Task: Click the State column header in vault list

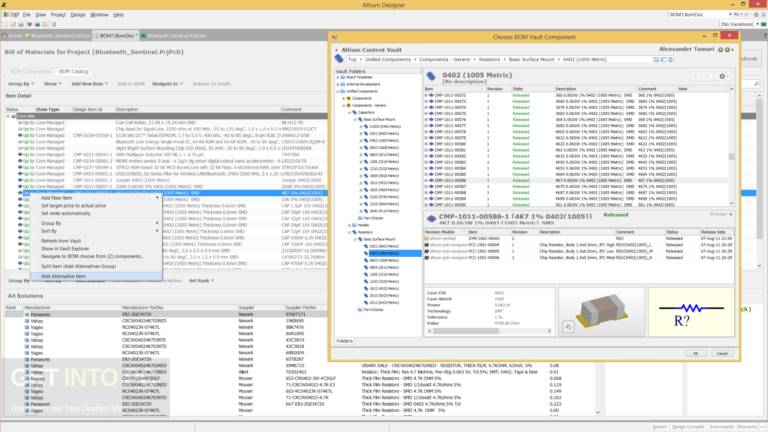Action: [x=532, y=89]
